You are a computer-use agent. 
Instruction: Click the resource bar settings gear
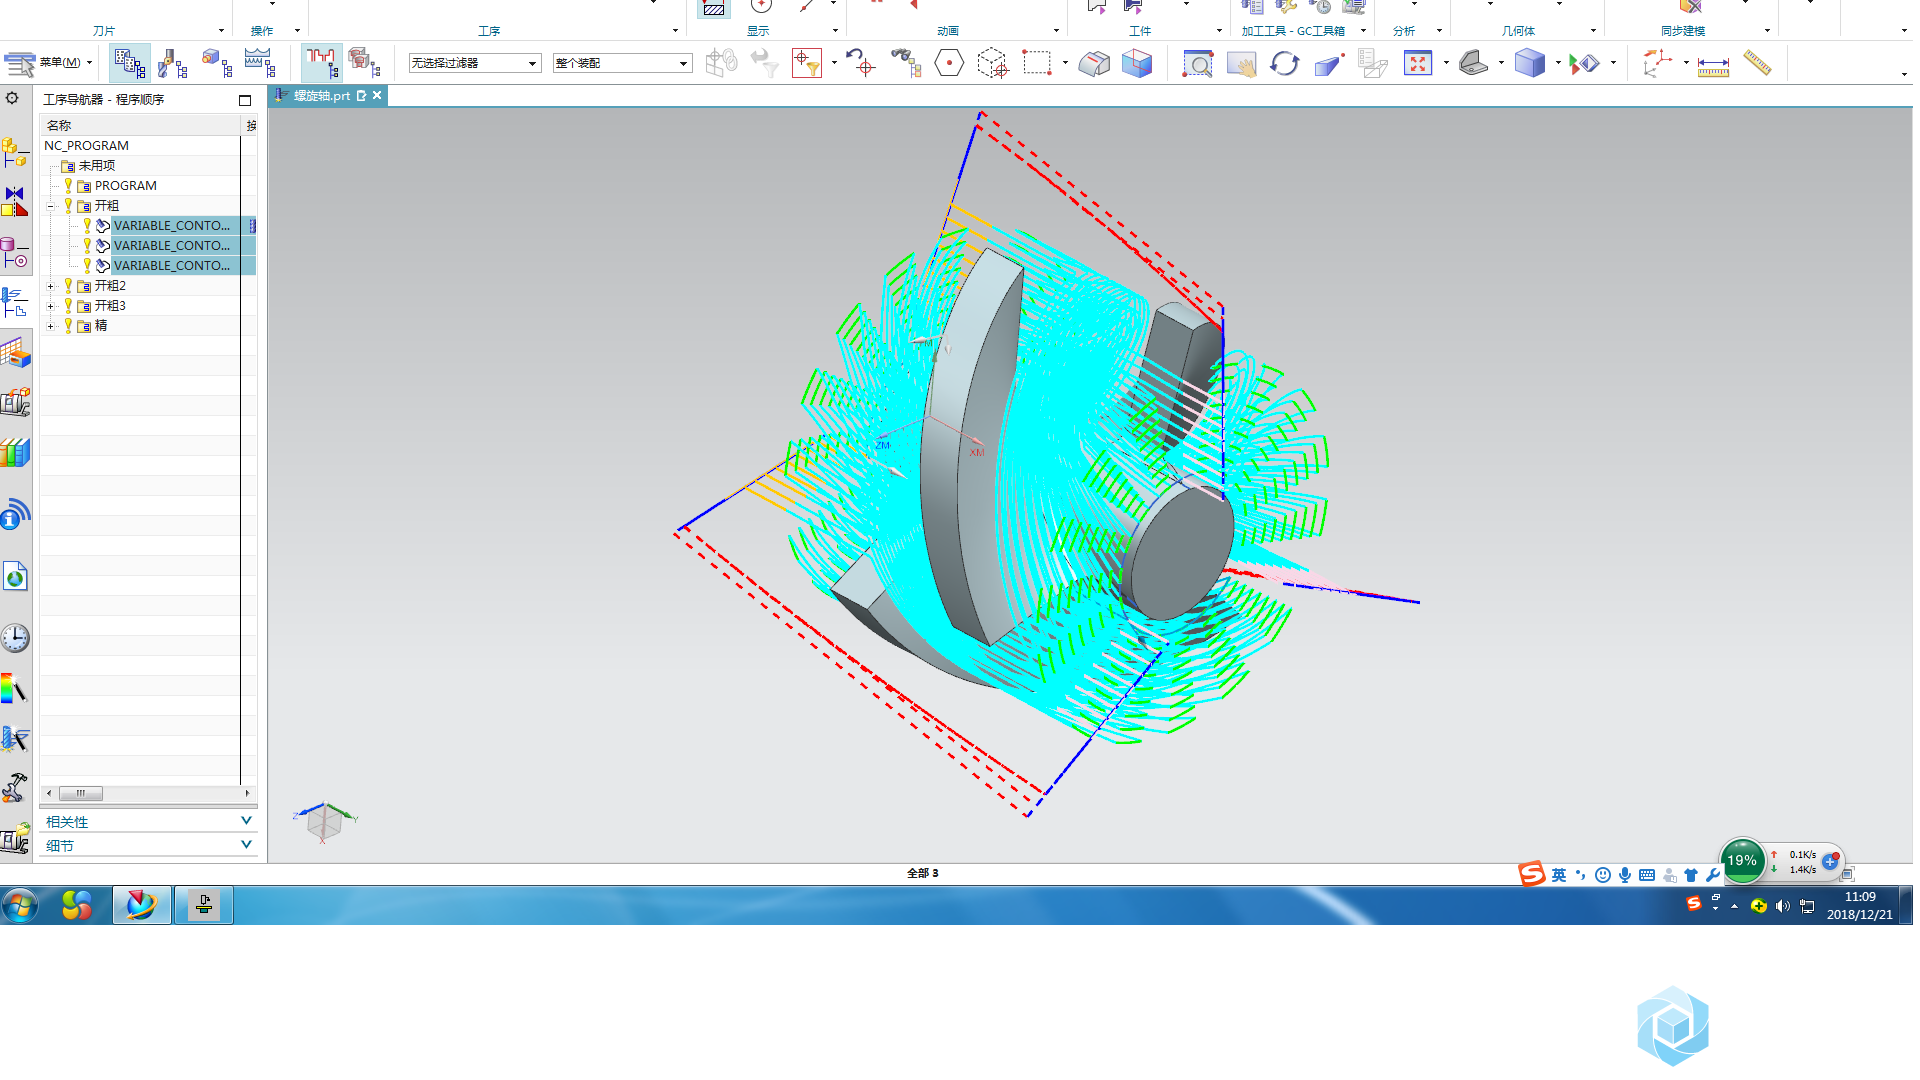click(x=12, y=98)
